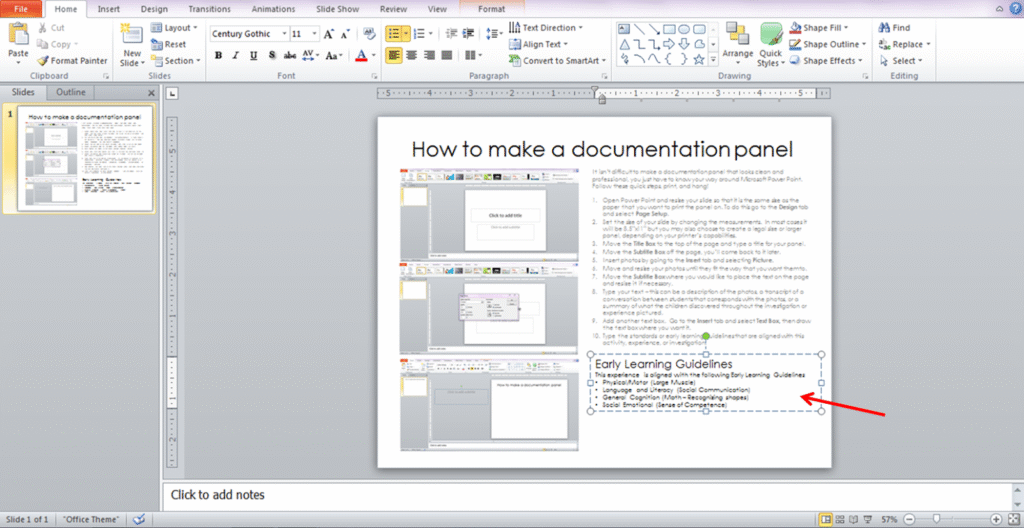Pick the oval shape in Drawing gallery
The image size is (1024, 528).
(x=684, y=29)
